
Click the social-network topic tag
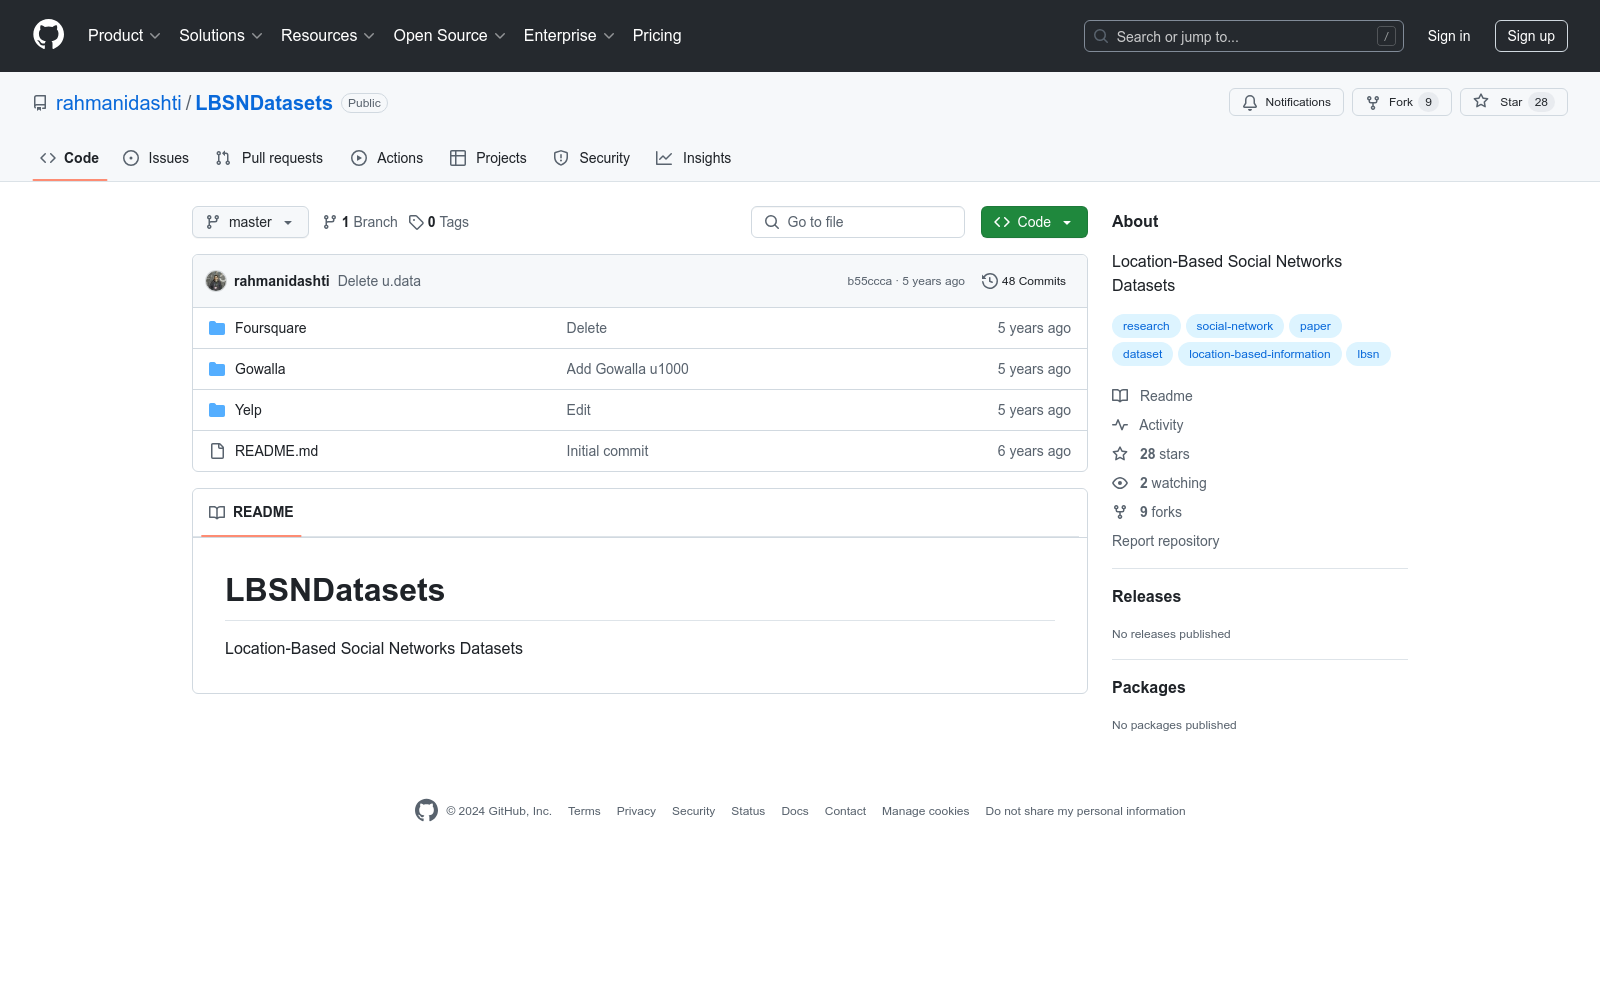point(1235,326)
